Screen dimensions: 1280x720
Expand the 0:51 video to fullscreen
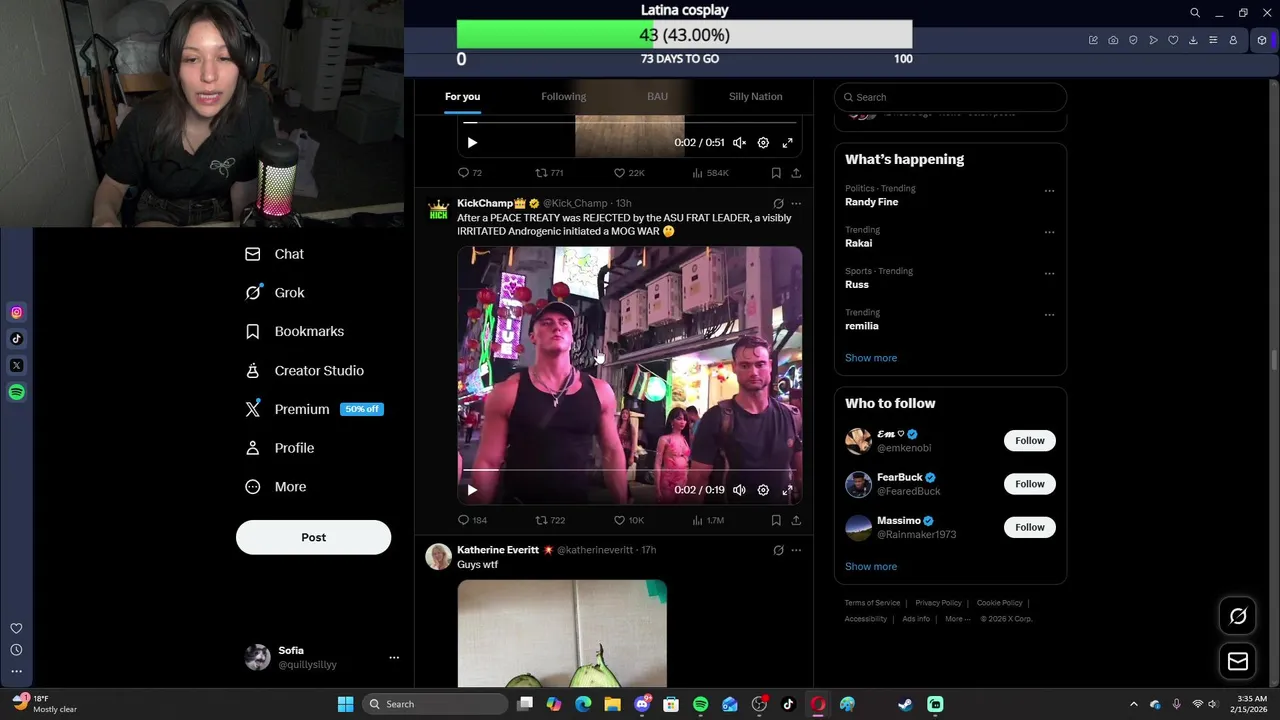point(787,143)
